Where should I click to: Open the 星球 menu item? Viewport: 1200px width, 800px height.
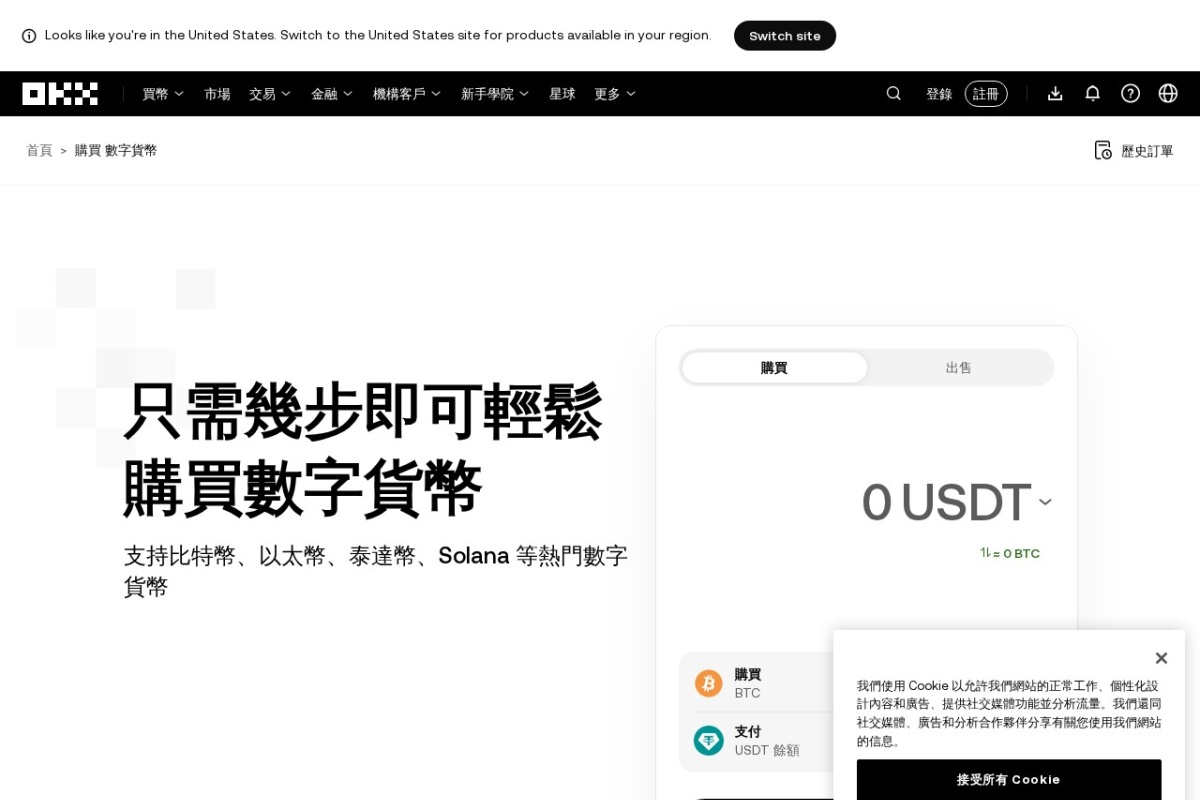(x=562, y=94)
